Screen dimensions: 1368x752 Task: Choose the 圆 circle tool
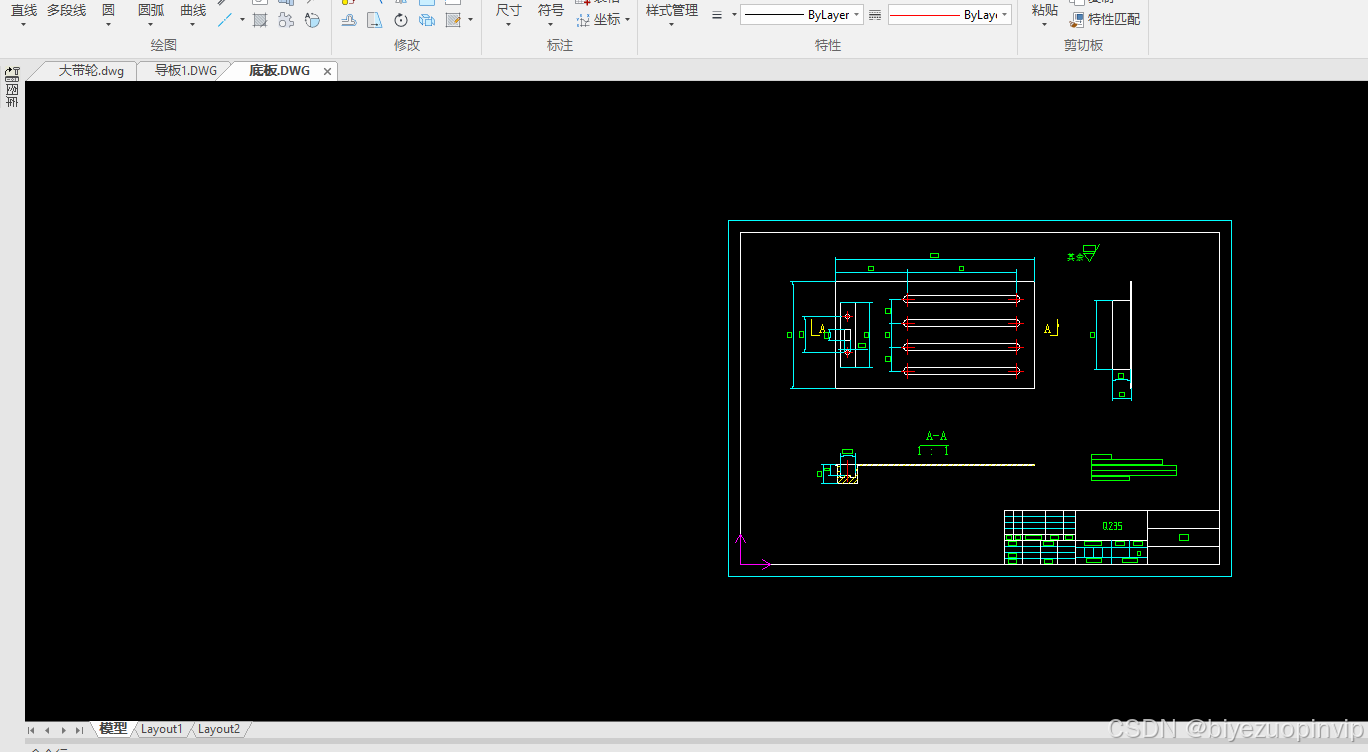pos(108,11)
